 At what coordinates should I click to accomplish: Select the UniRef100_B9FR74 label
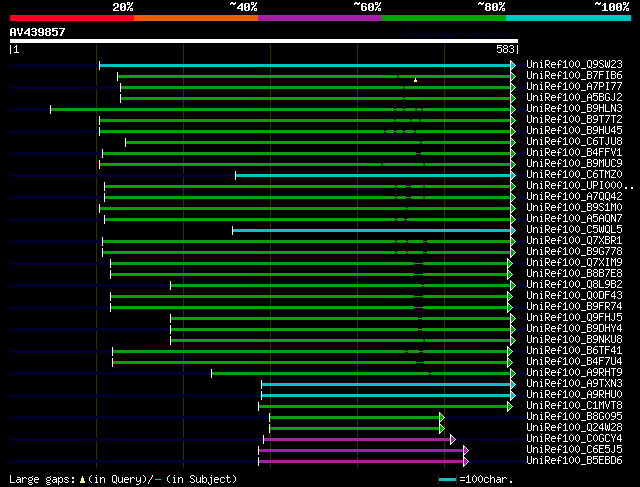tap(574, 307)
